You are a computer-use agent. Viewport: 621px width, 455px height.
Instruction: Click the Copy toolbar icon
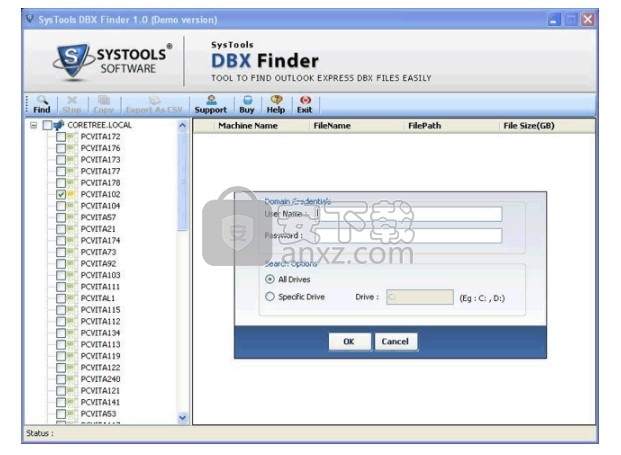pyautogui.click(x=104, y=105)
